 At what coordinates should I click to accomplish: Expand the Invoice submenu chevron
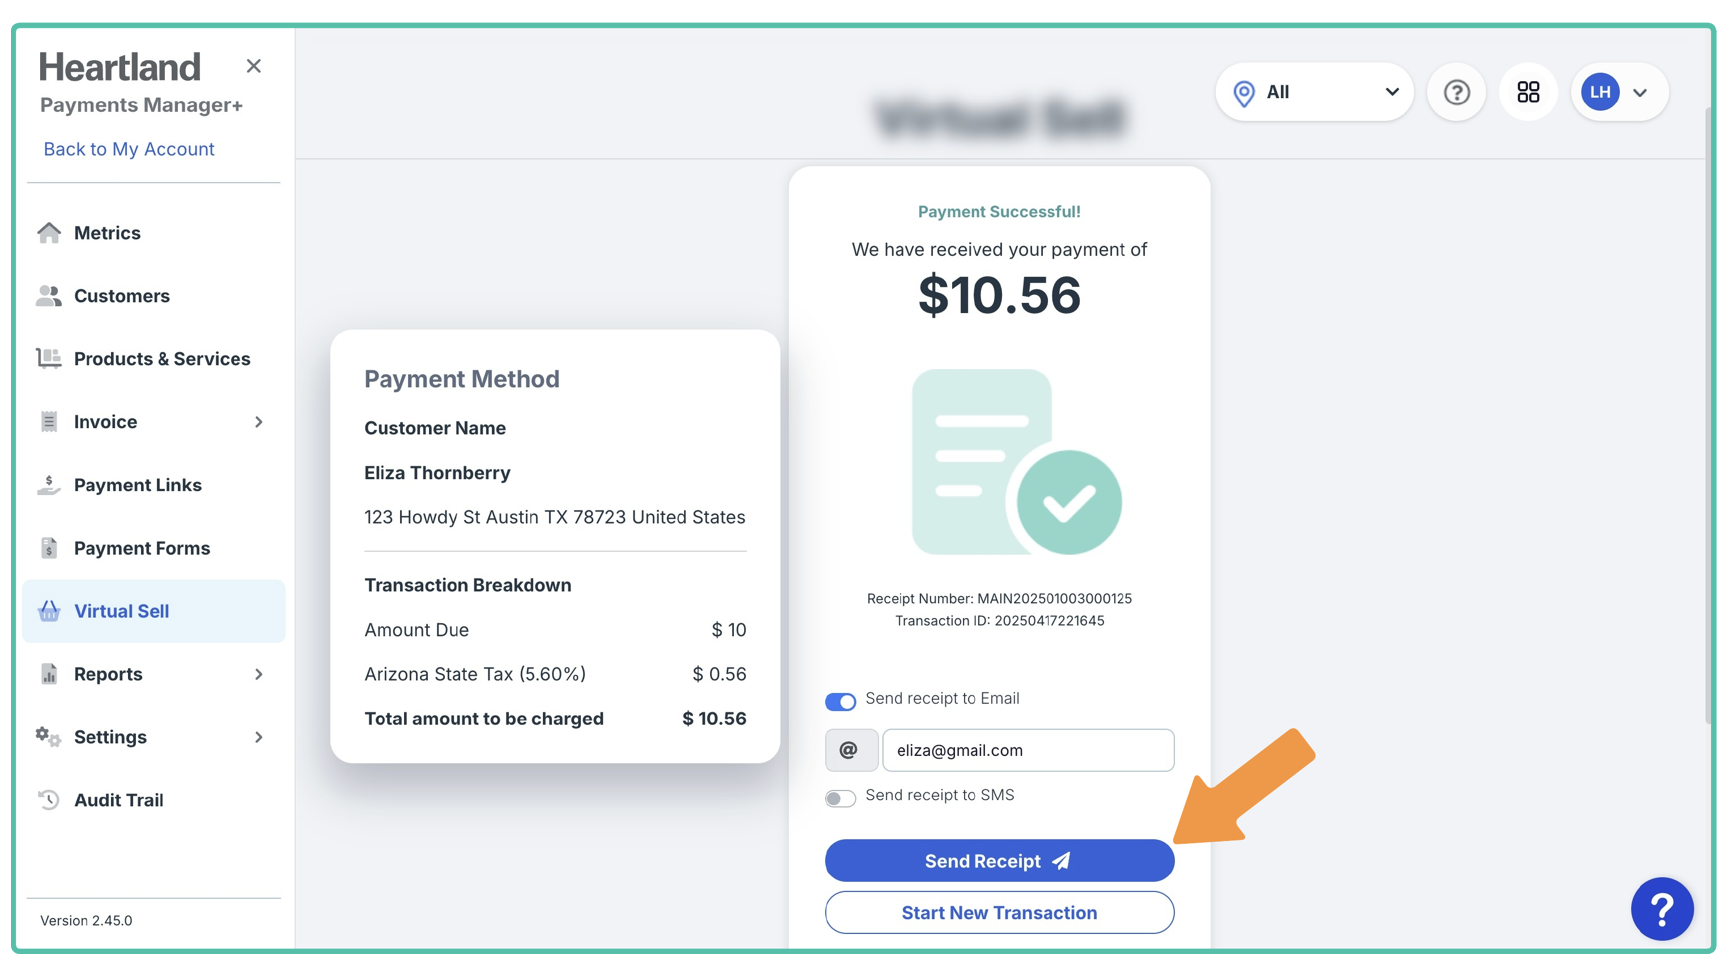259,422
